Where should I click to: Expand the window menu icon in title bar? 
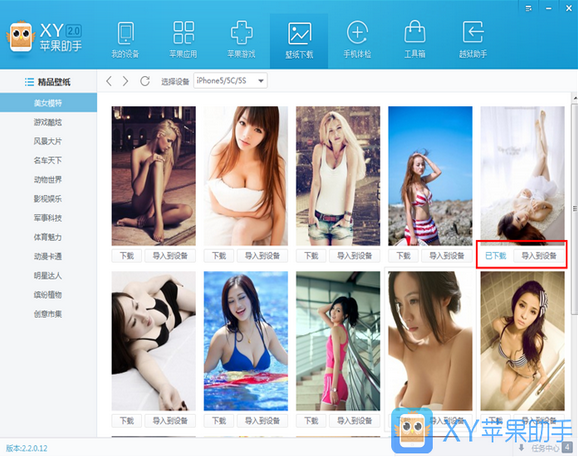click(529, 8)
